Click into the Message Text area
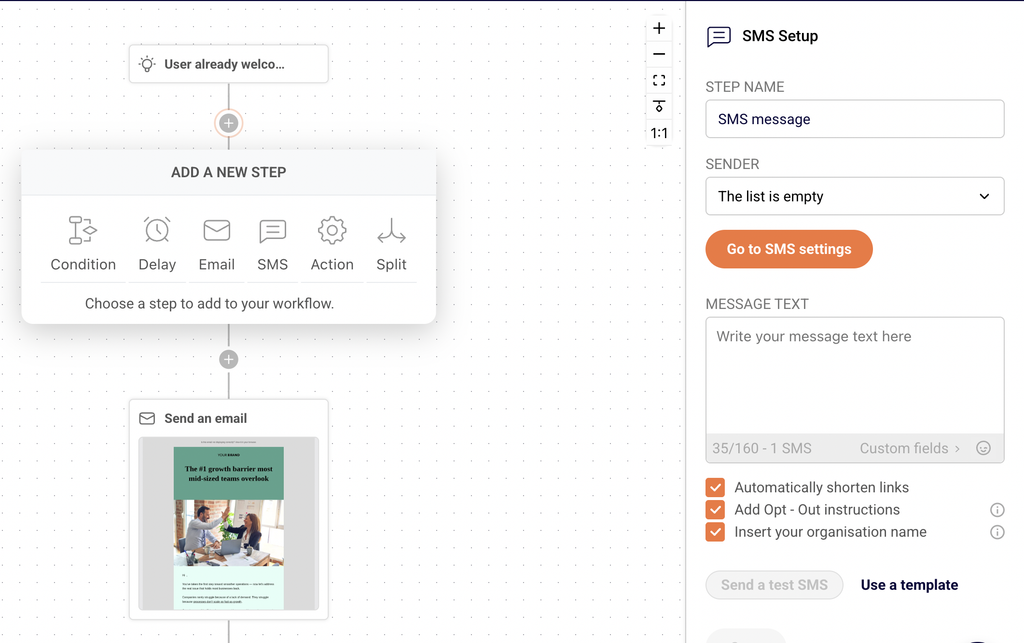The image size is (1024, 643). coord(854,376)
